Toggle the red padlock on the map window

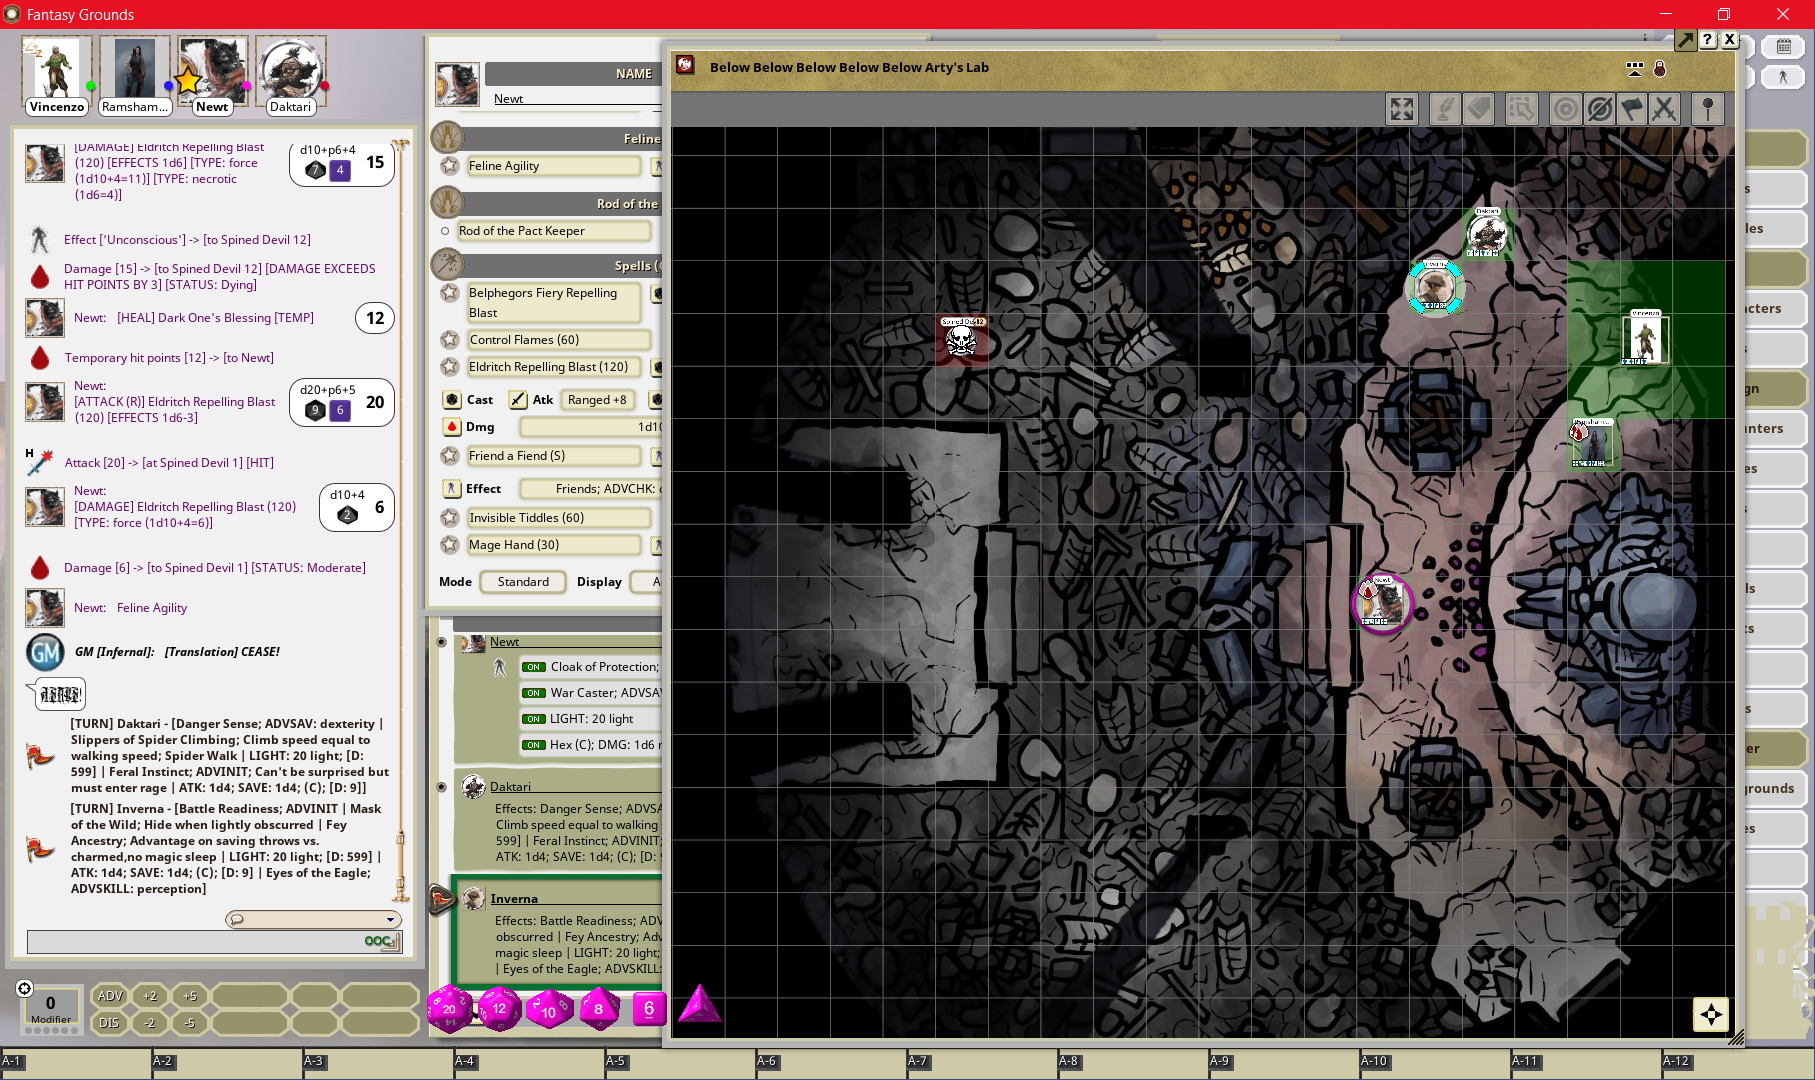1659,68
